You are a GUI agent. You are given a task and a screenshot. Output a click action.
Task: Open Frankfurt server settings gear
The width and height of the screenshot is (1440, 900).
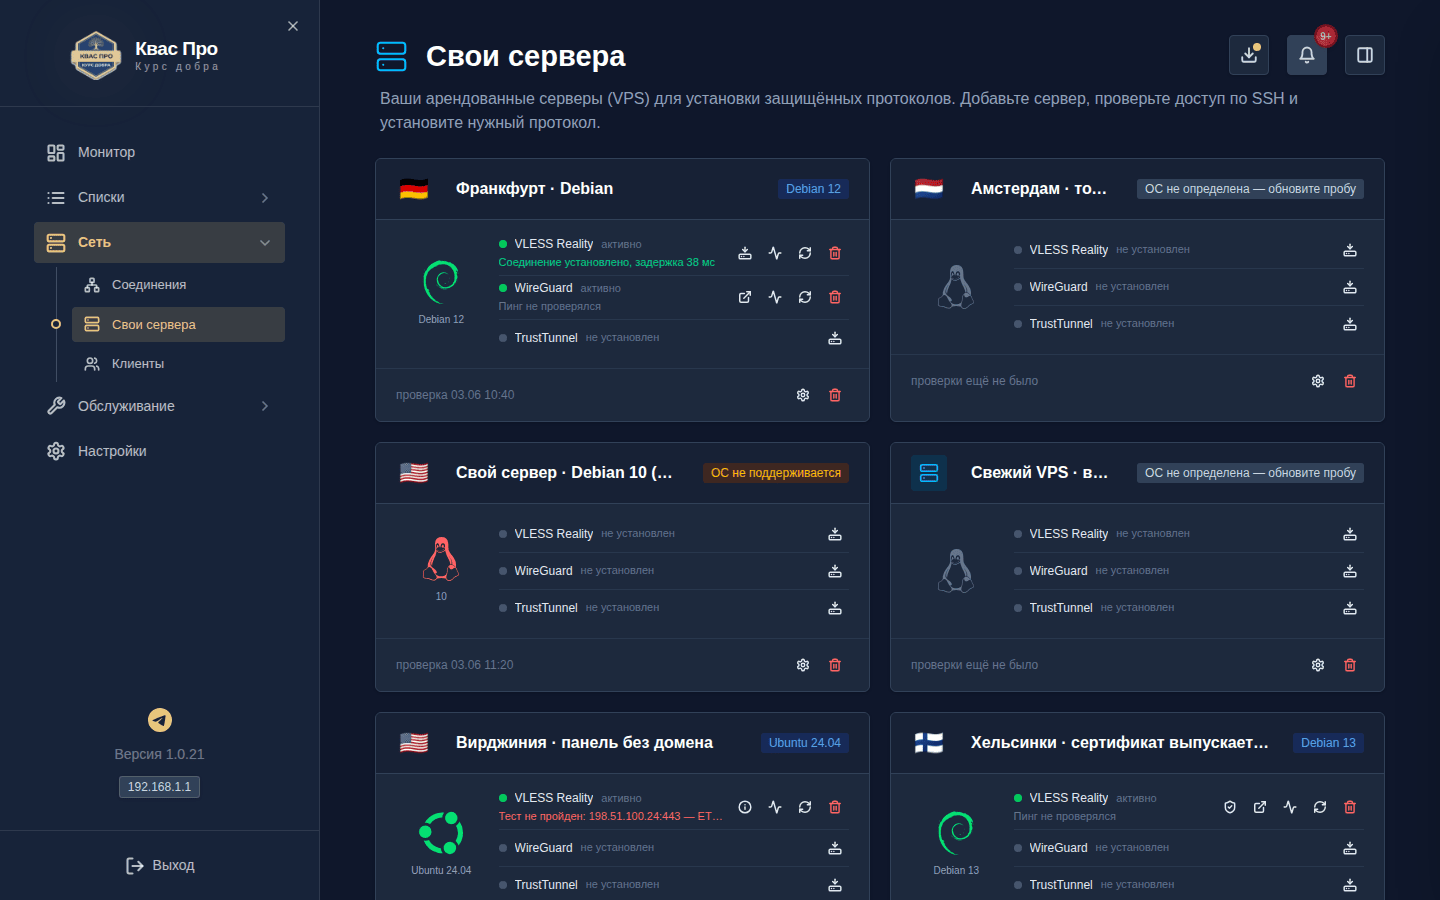[x=803, y=395]
